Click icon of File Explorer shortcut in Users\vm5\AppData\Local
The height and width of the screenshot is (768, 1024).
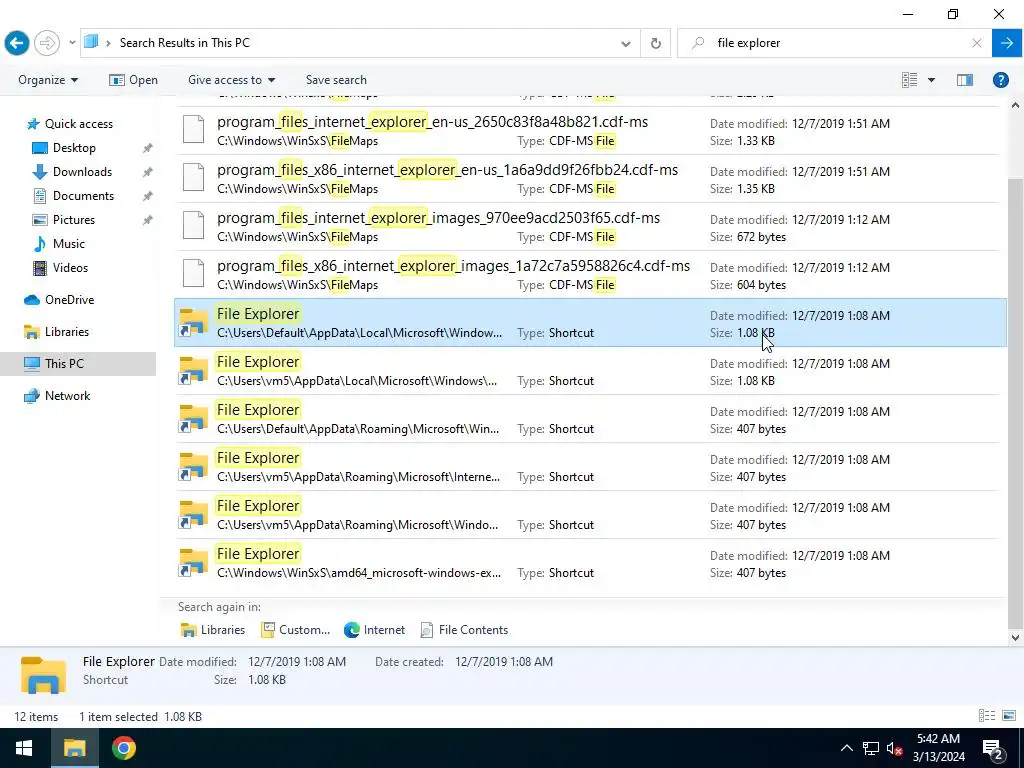193,371
